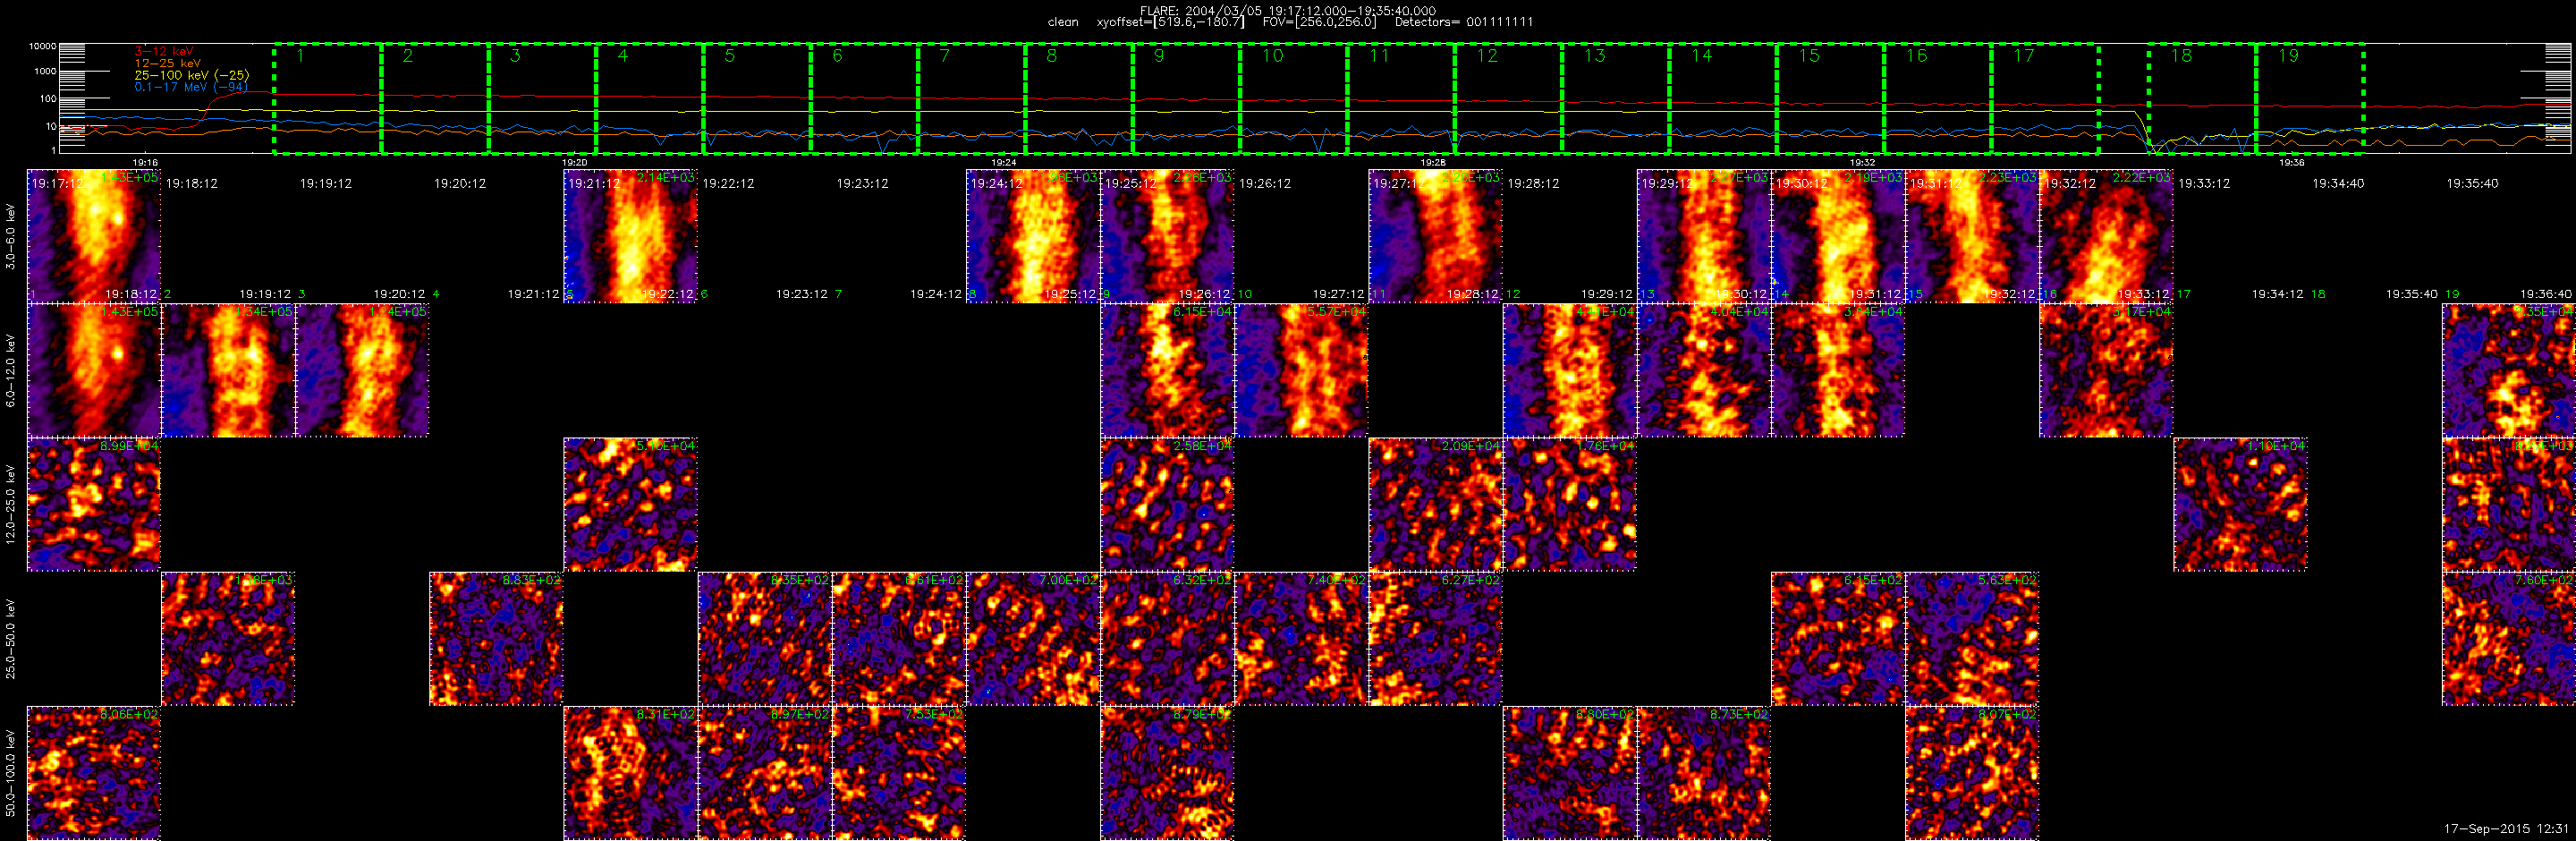
Task: Select the 25.0-50.0 keV image labeled 1.18E+03
Action: 228,639
